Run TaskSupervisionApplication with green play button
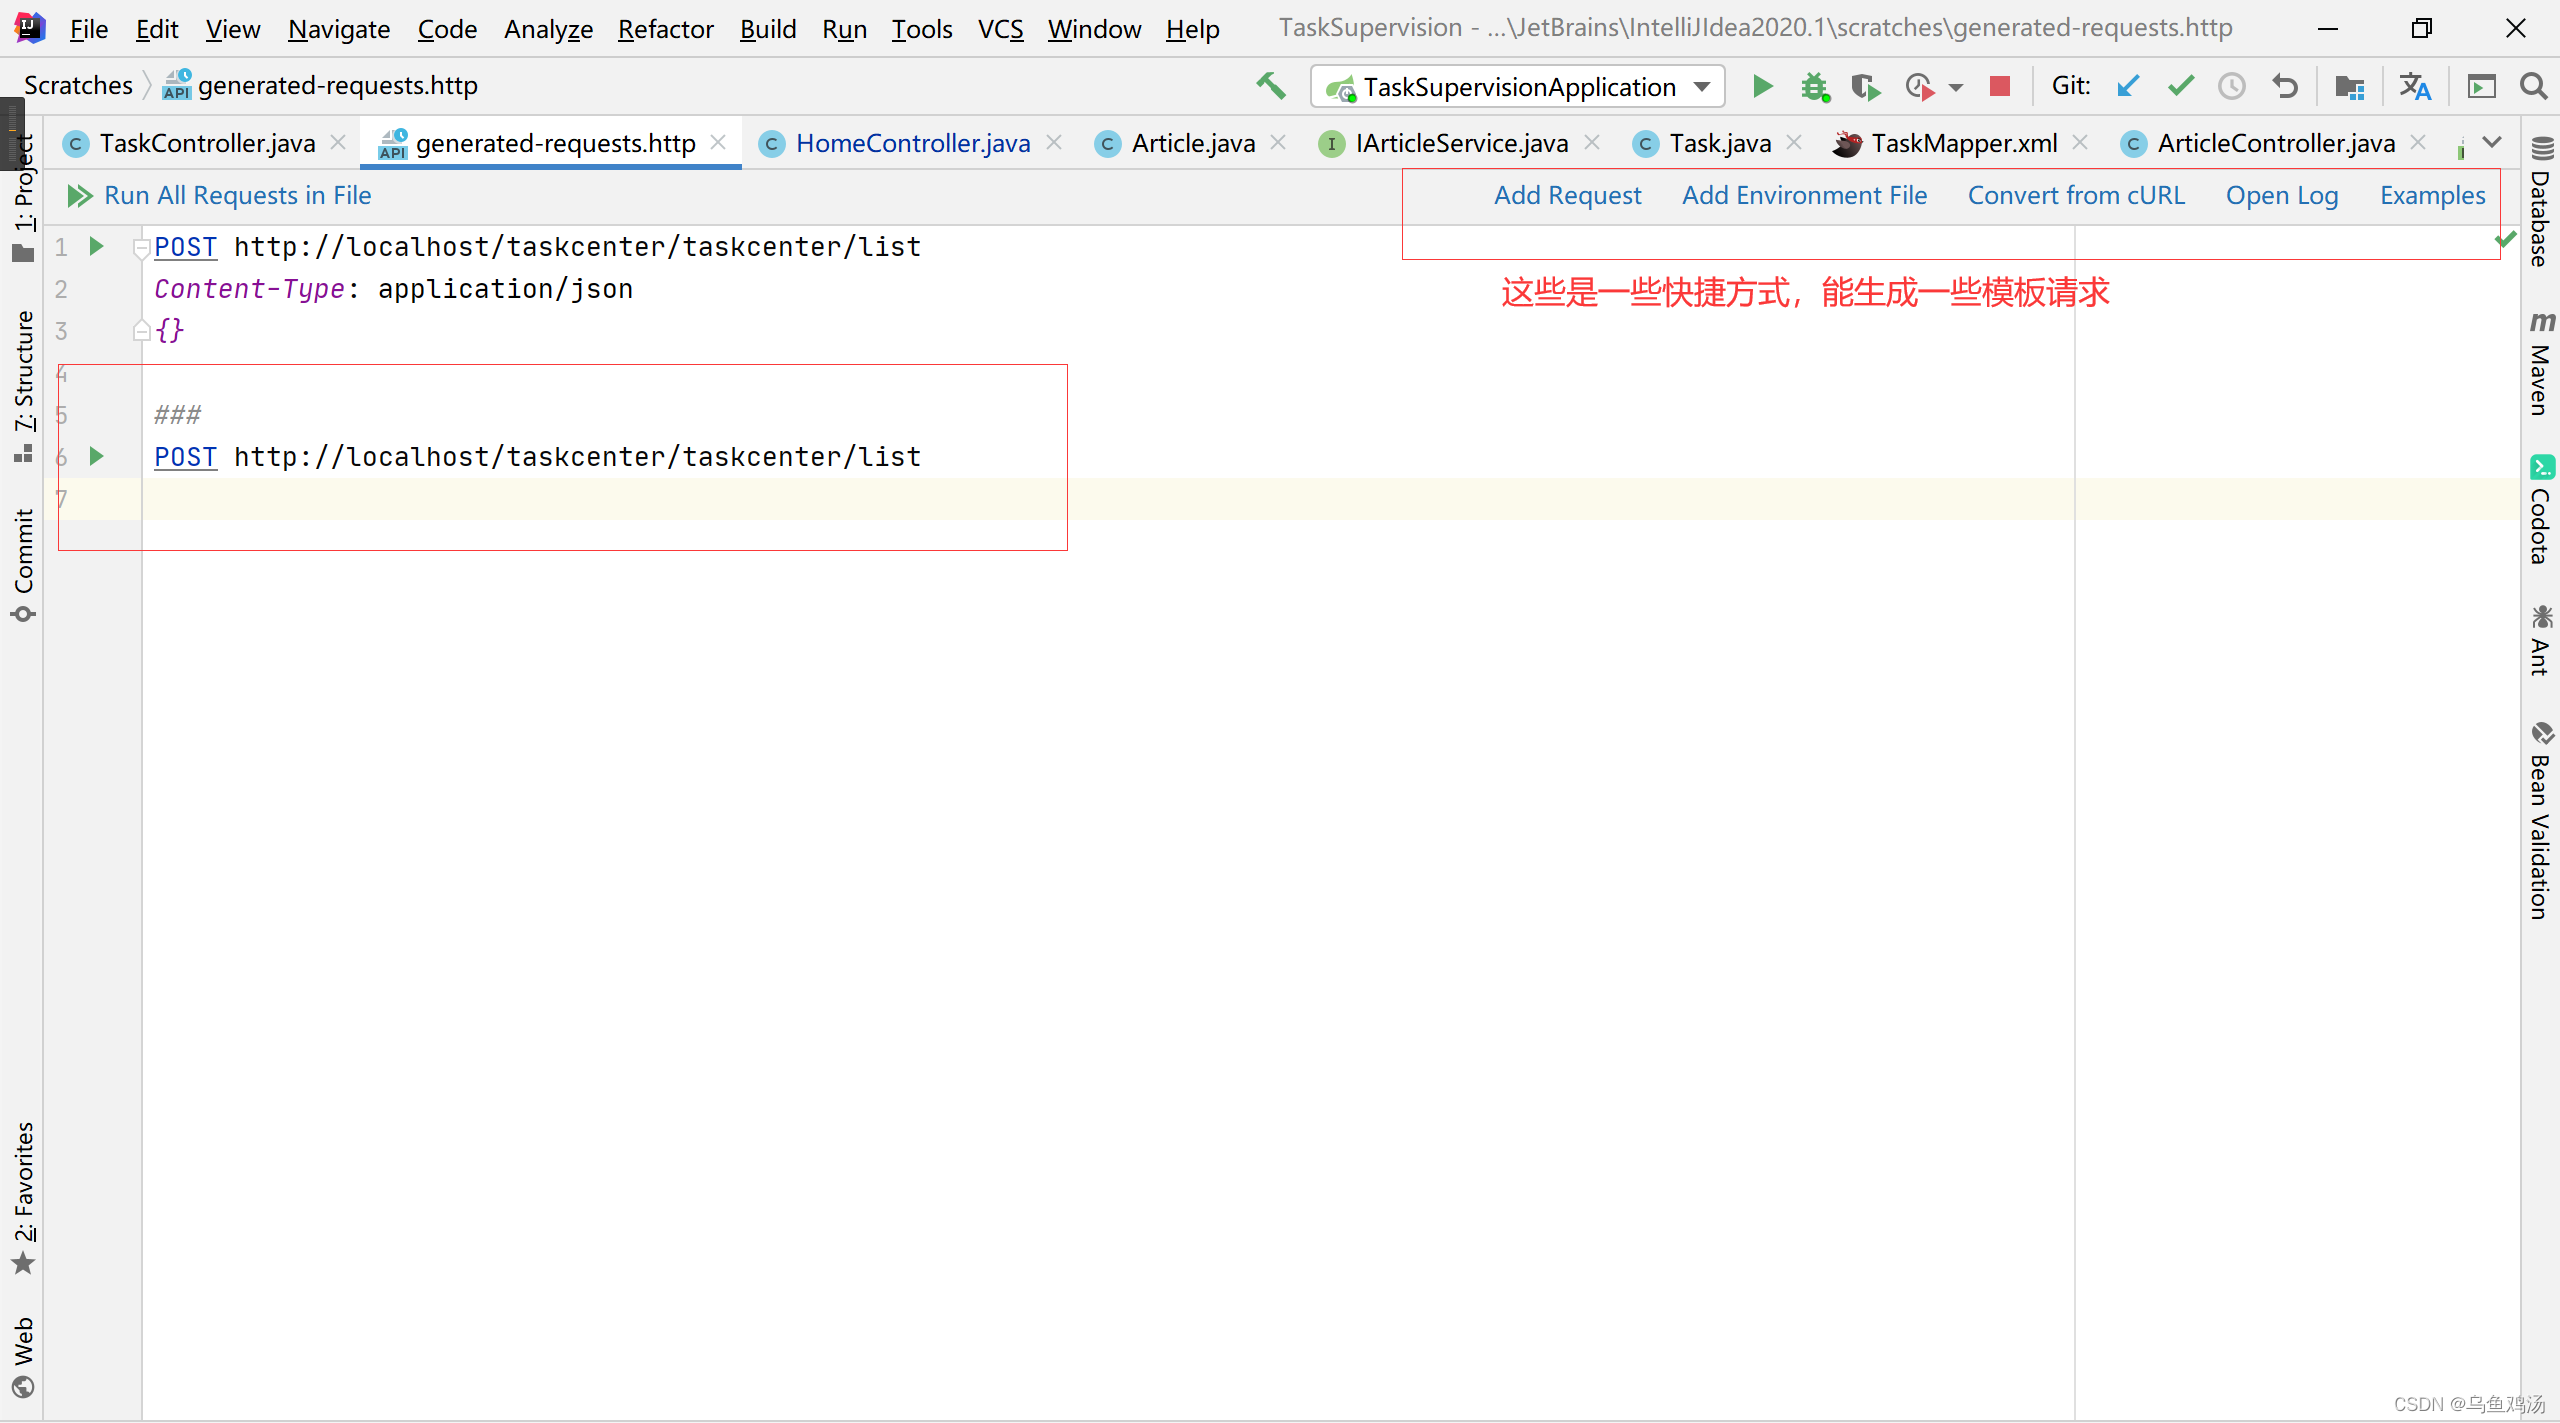Viewport: 2560px width, 1423px height. pyautogui.click(x=1763, y=86)
